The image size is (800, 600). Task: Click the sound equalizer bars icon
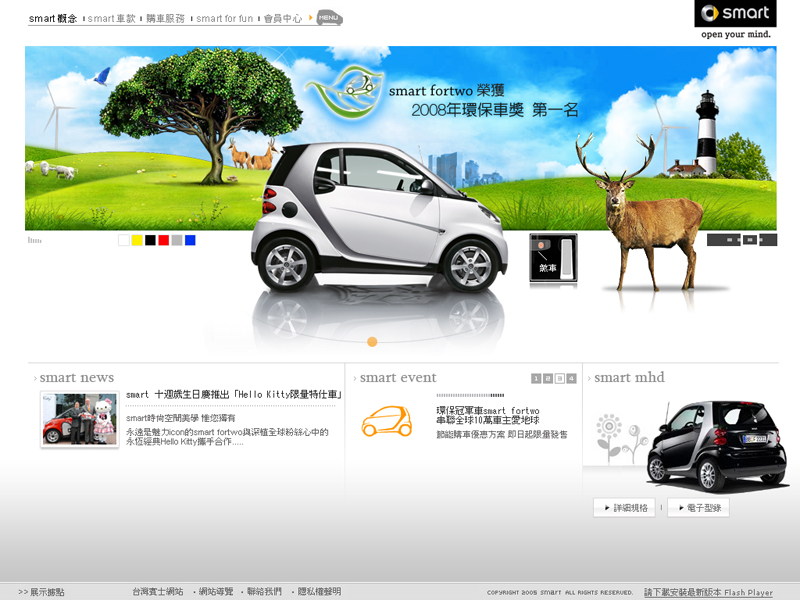[x=35, y=240]
